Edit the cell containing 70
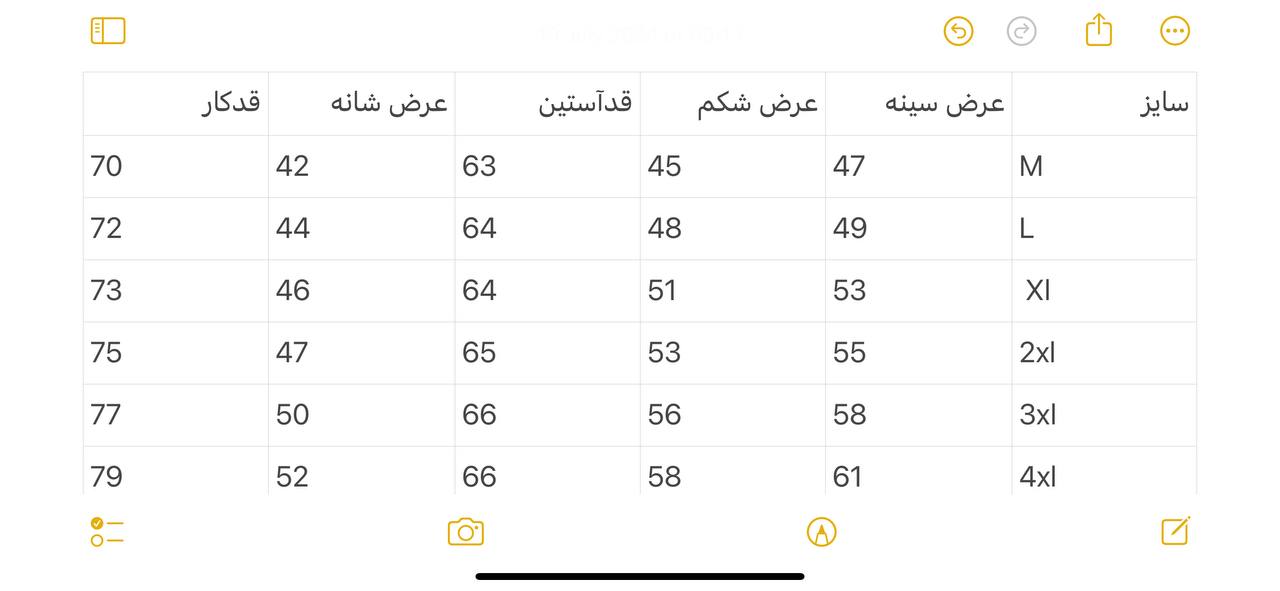This screenshot has height=591, width=1280. pyautogui.click(x=176, y=166)
